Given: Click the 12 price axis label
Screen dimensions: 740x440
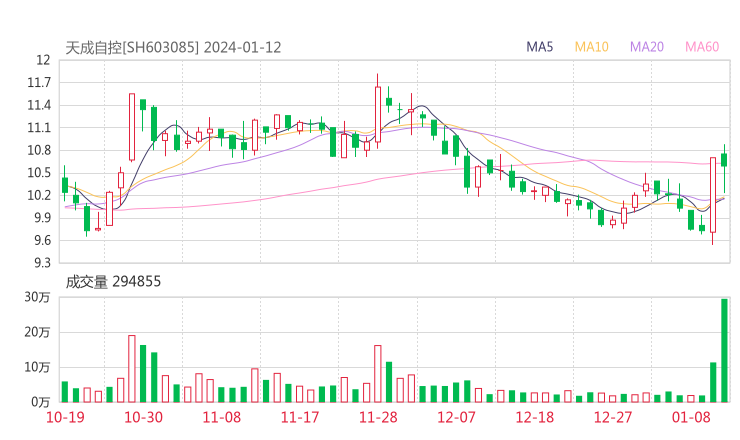Looking at the screenshot, I should pyautogui.click(x=43, y=60).
